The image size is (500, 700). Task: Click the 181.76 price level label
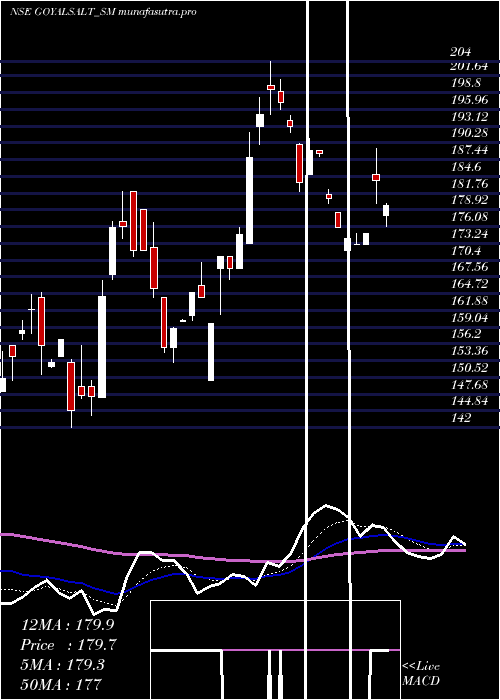click(x=469, y=183)
